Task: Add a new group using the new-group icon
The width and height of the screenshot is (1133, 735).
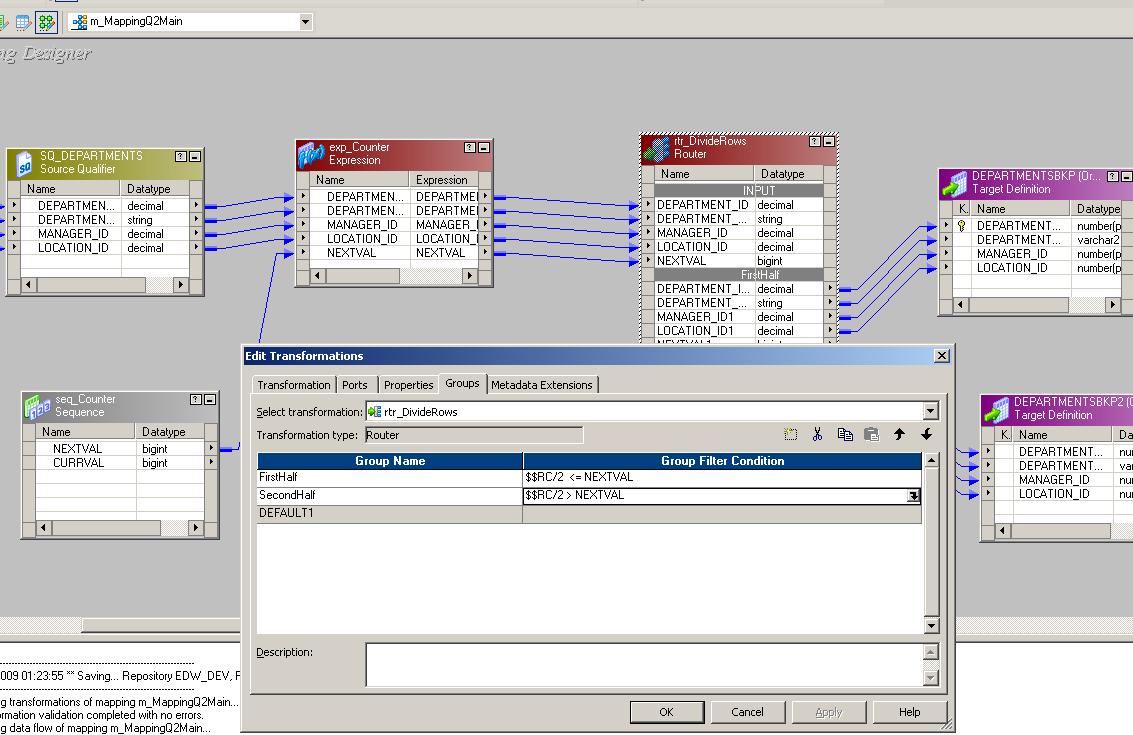Action: coord(791,434)
